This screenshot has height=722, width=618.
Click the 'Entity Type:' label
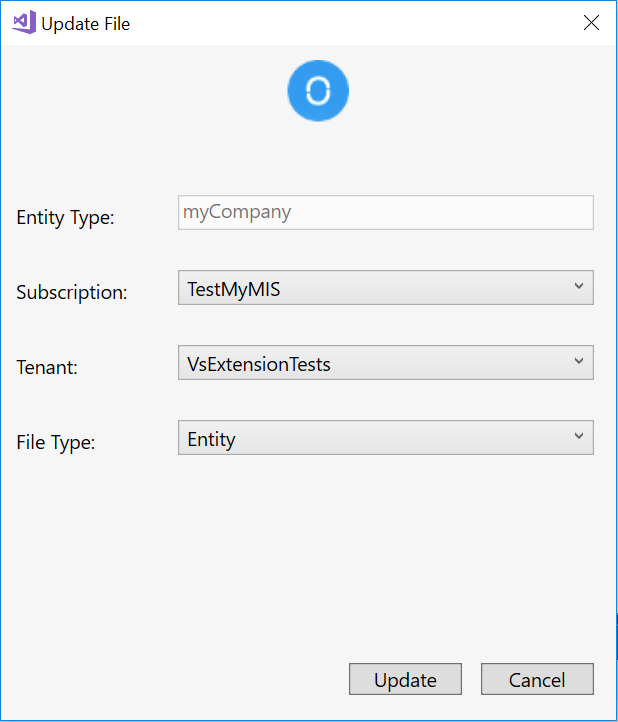coord(65,217)
